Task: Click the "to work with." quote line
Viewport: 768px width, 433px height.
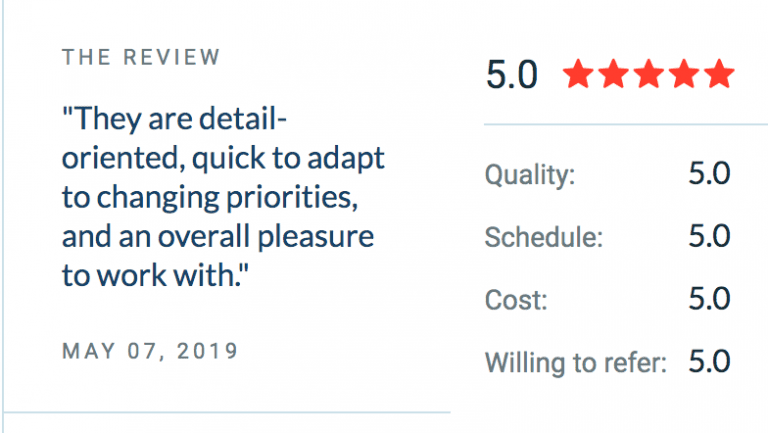Action: 155,276
